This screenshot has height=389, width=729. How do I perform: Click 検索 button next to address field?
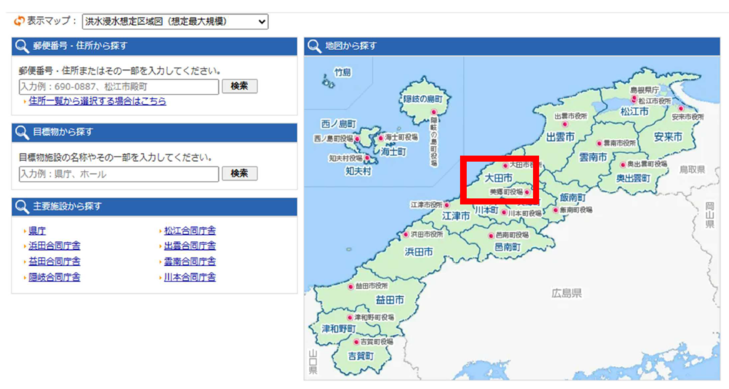coord(239,86)
